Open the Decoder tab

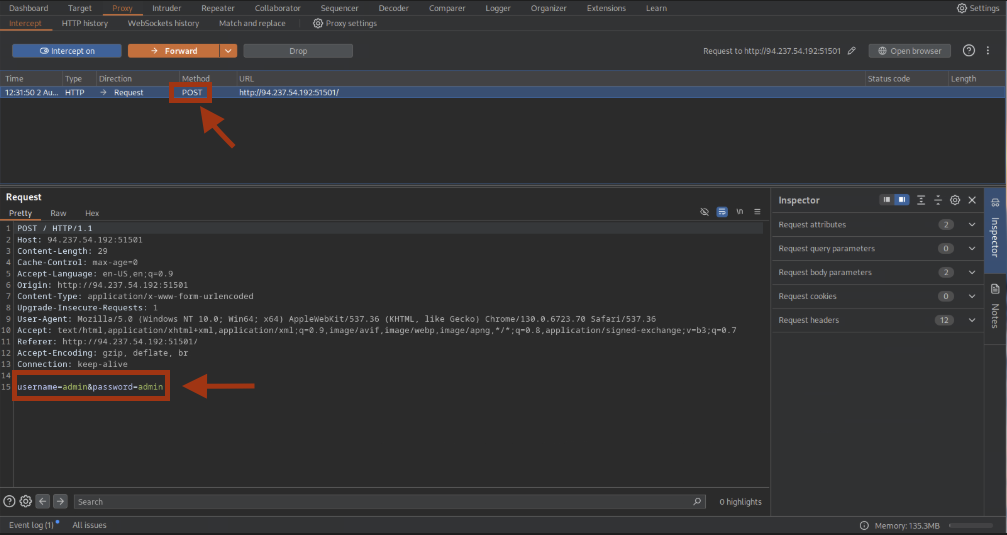coord(394,8)
